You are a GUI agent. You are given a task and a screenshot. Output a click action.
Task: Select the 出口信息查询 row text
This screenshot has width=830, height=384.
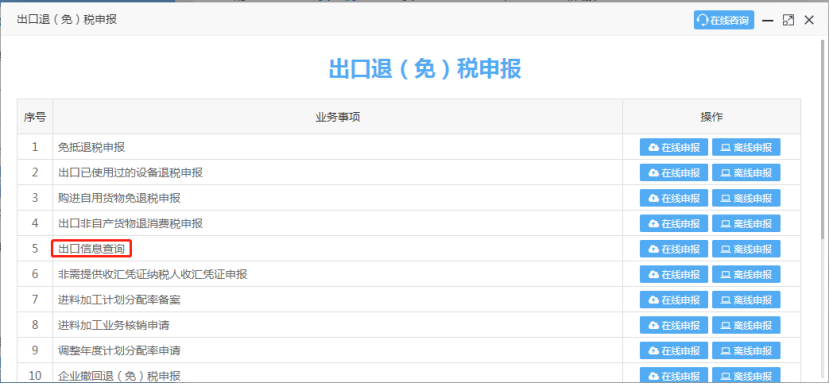click(91, 249)
